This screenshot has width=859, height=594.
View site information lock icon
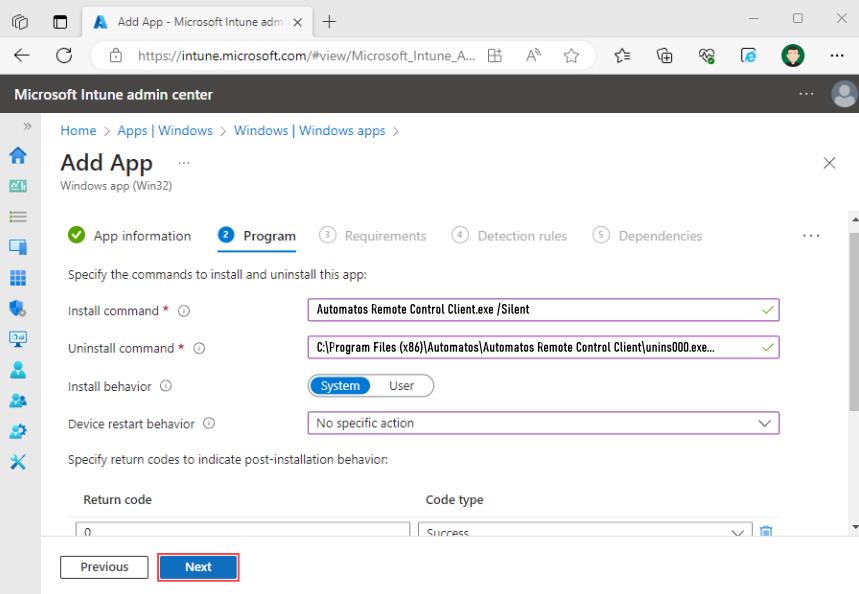click(116, 55)
